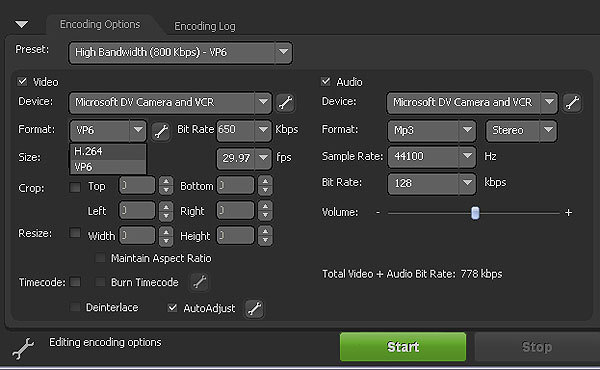Open the Stereo channel dropdown
Viewport: 600px width, 370px height.
point(521,130)
